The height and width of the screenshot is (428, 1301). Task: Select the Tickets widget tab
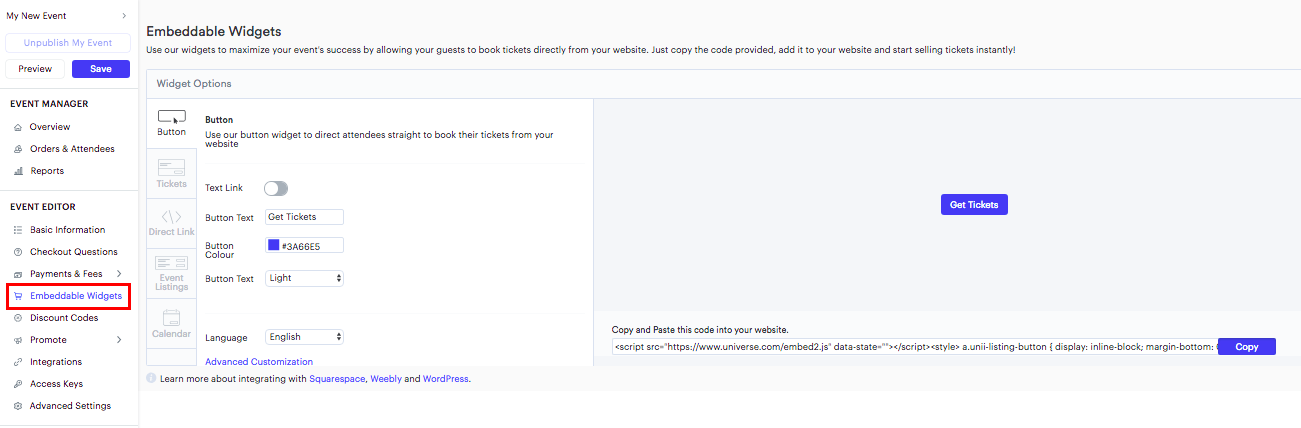(x=171, y=173)
